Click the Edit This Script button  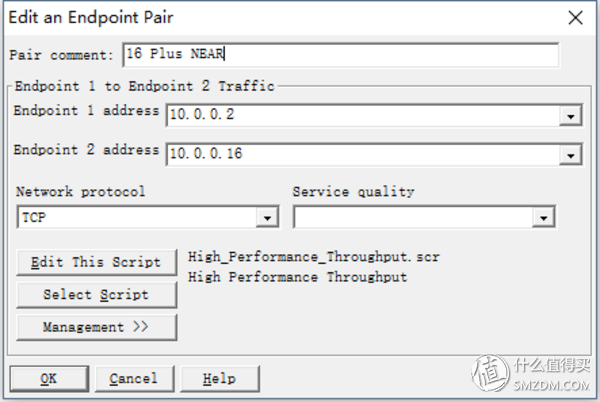pos(96,262)
